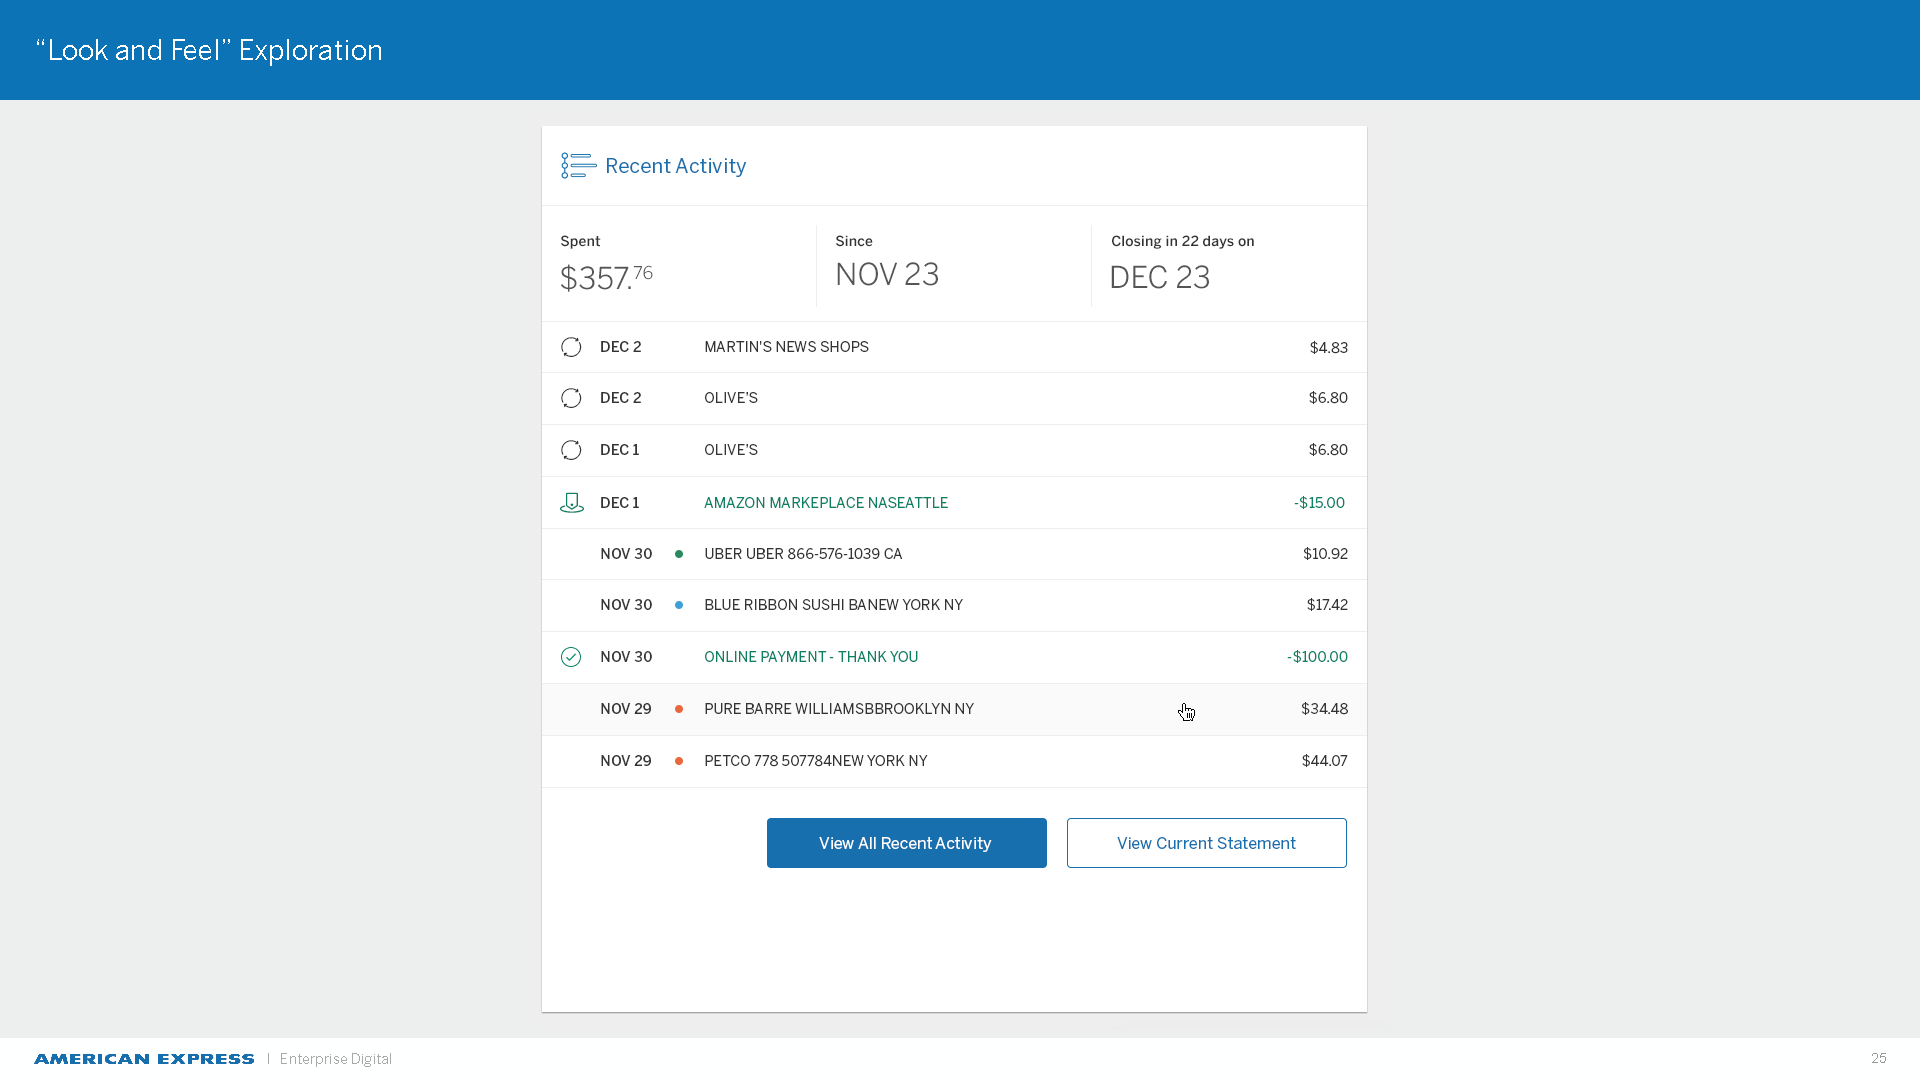Select the Petco 778 transaction row

click(x=815, y=761)
